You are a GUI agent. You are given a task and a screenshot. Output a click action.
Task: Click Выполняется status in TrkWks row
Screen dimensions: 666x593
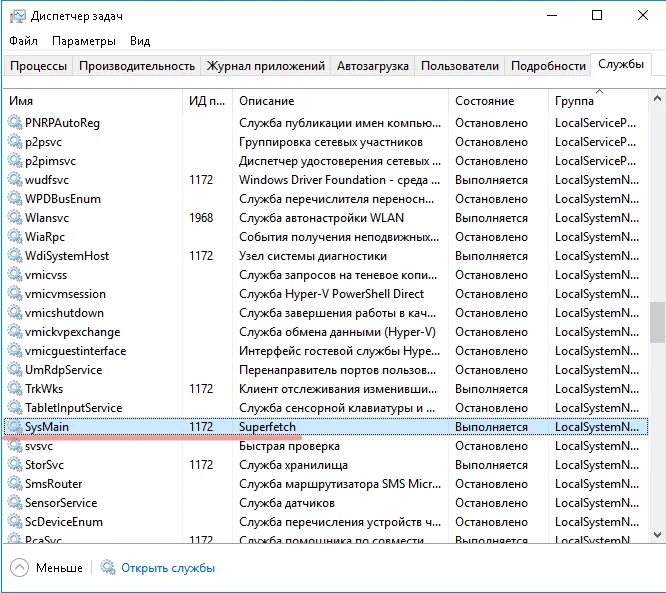(x=491, y=389)
